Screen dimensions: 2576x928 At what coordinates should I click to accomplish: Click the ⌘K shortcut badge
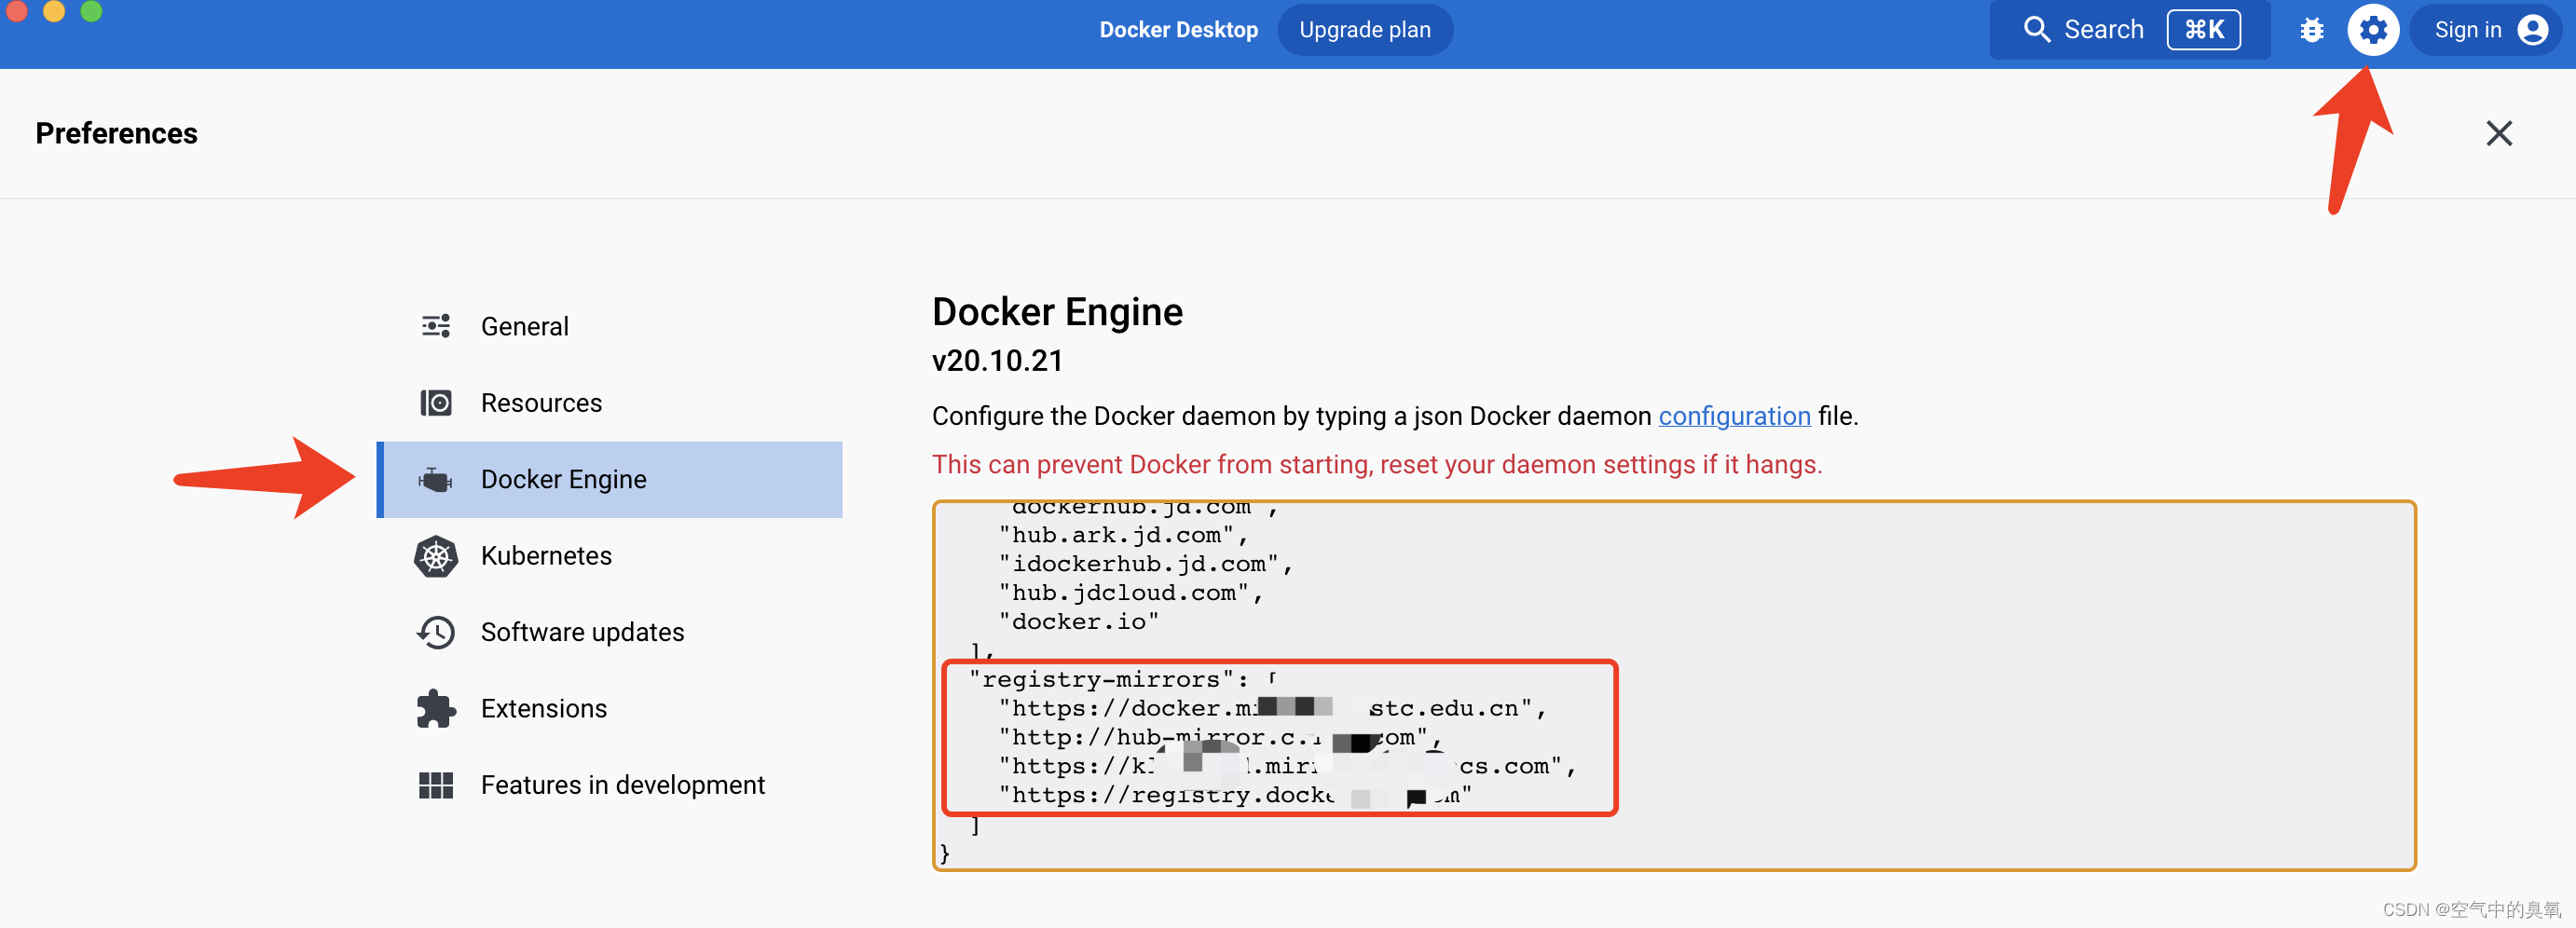(x=2203, y=30)
